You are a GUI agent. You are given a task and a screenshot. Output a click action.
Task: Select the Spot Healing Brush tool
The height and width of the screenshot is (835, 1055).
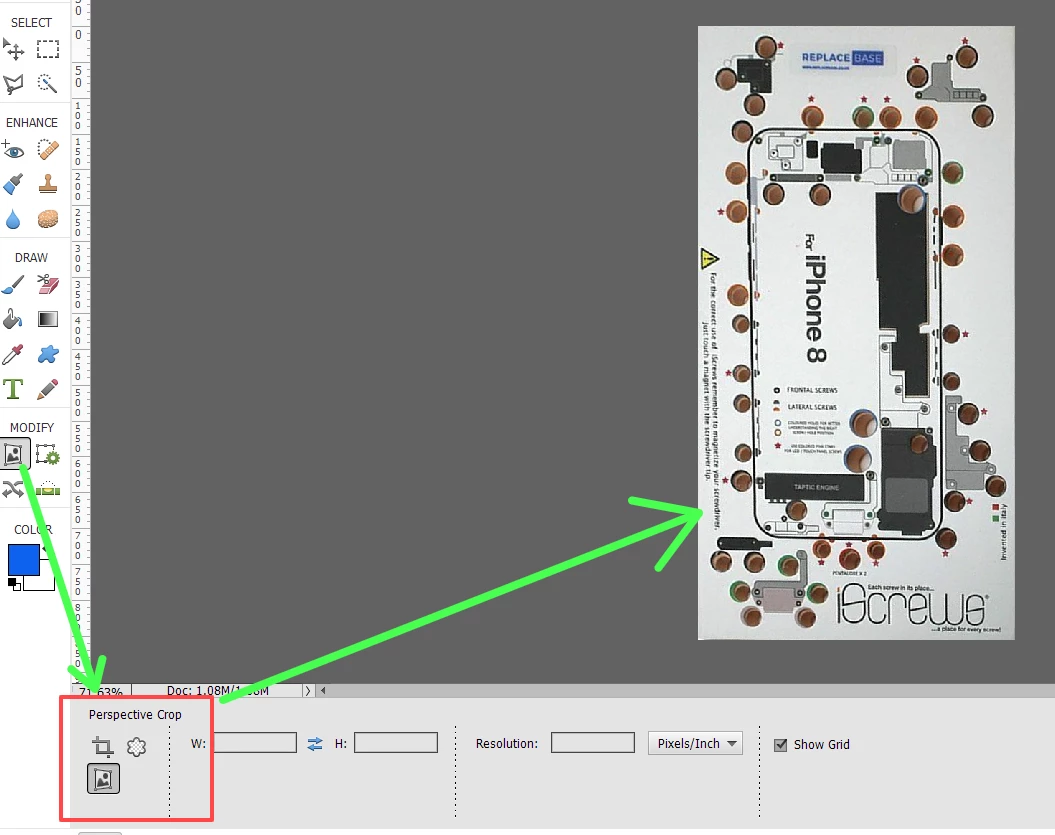coord(48,149)
